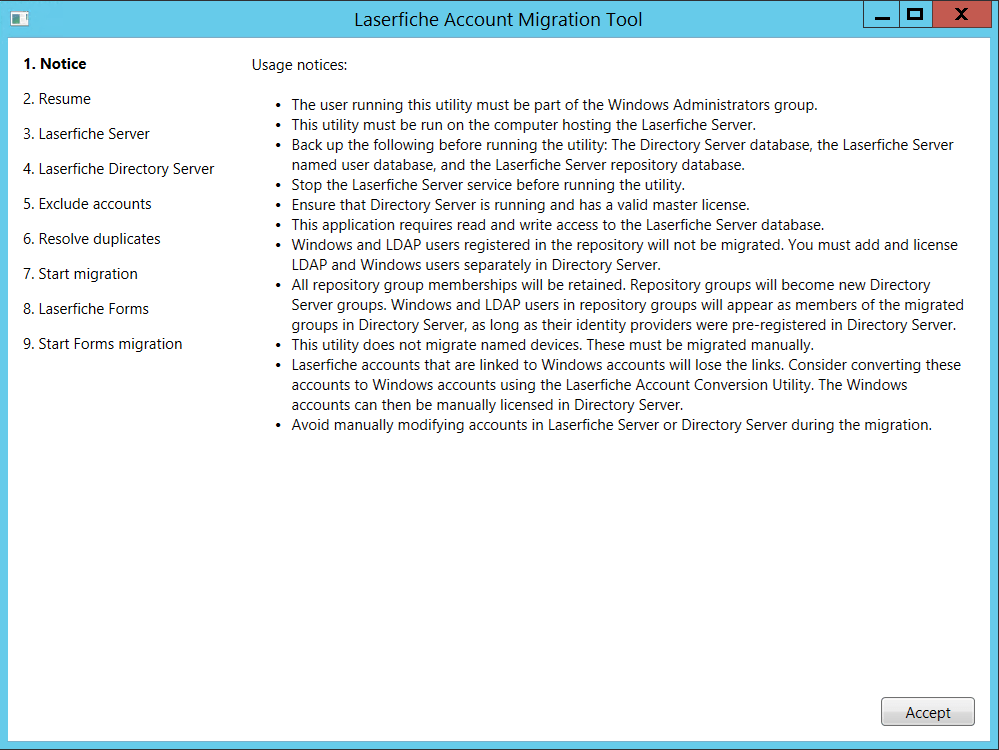Open the 8. Laserfiche Forms step

click(86, 309)
